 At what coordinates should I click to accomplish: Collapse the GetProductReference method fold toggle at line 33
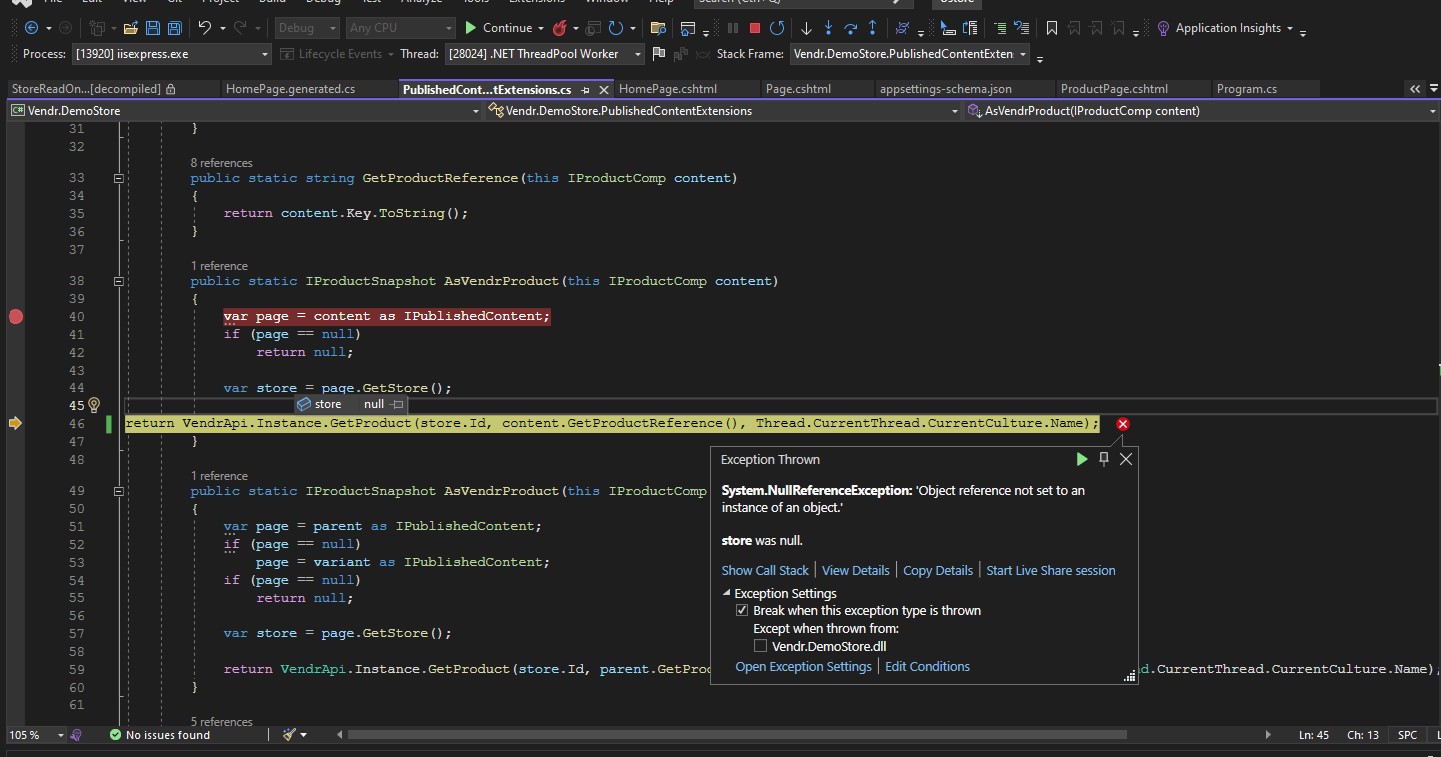pyautogui.click(x=118, y=178)
